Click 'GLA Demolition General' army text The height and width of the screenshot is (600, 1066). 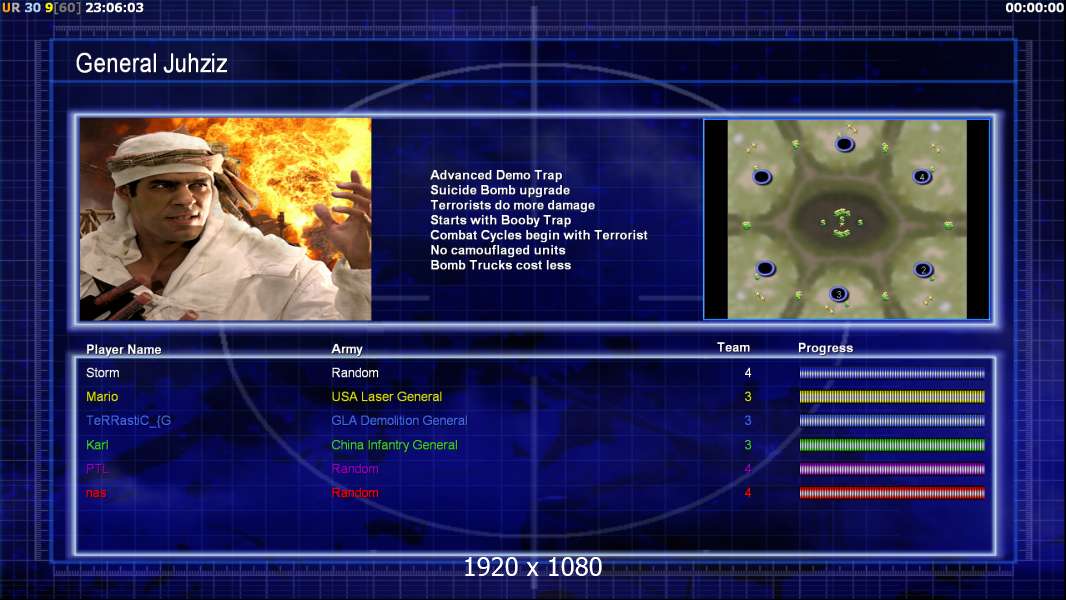tap(399, 421)
